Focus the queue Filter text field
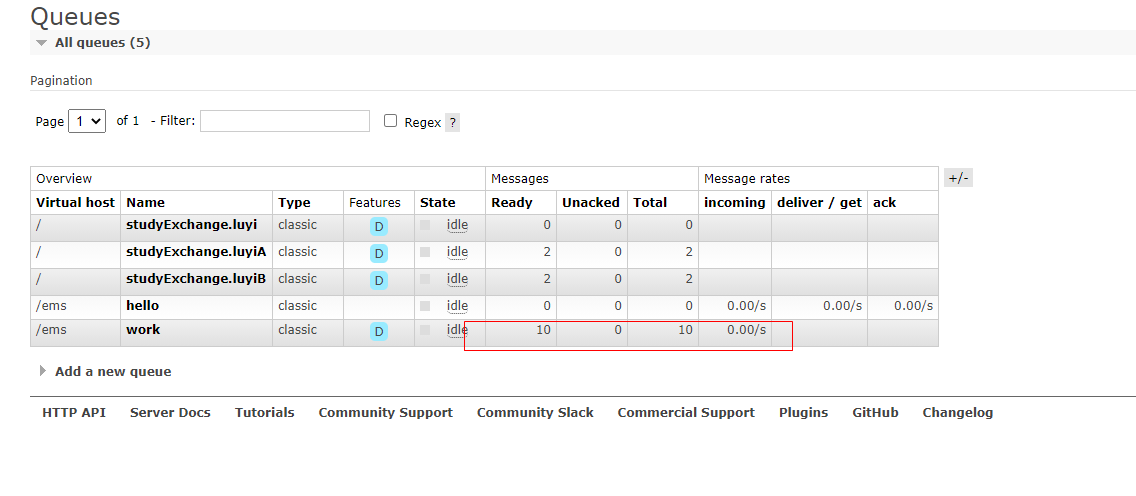The height and width of the screenshot is (496, 1136). tap(285, 121)
